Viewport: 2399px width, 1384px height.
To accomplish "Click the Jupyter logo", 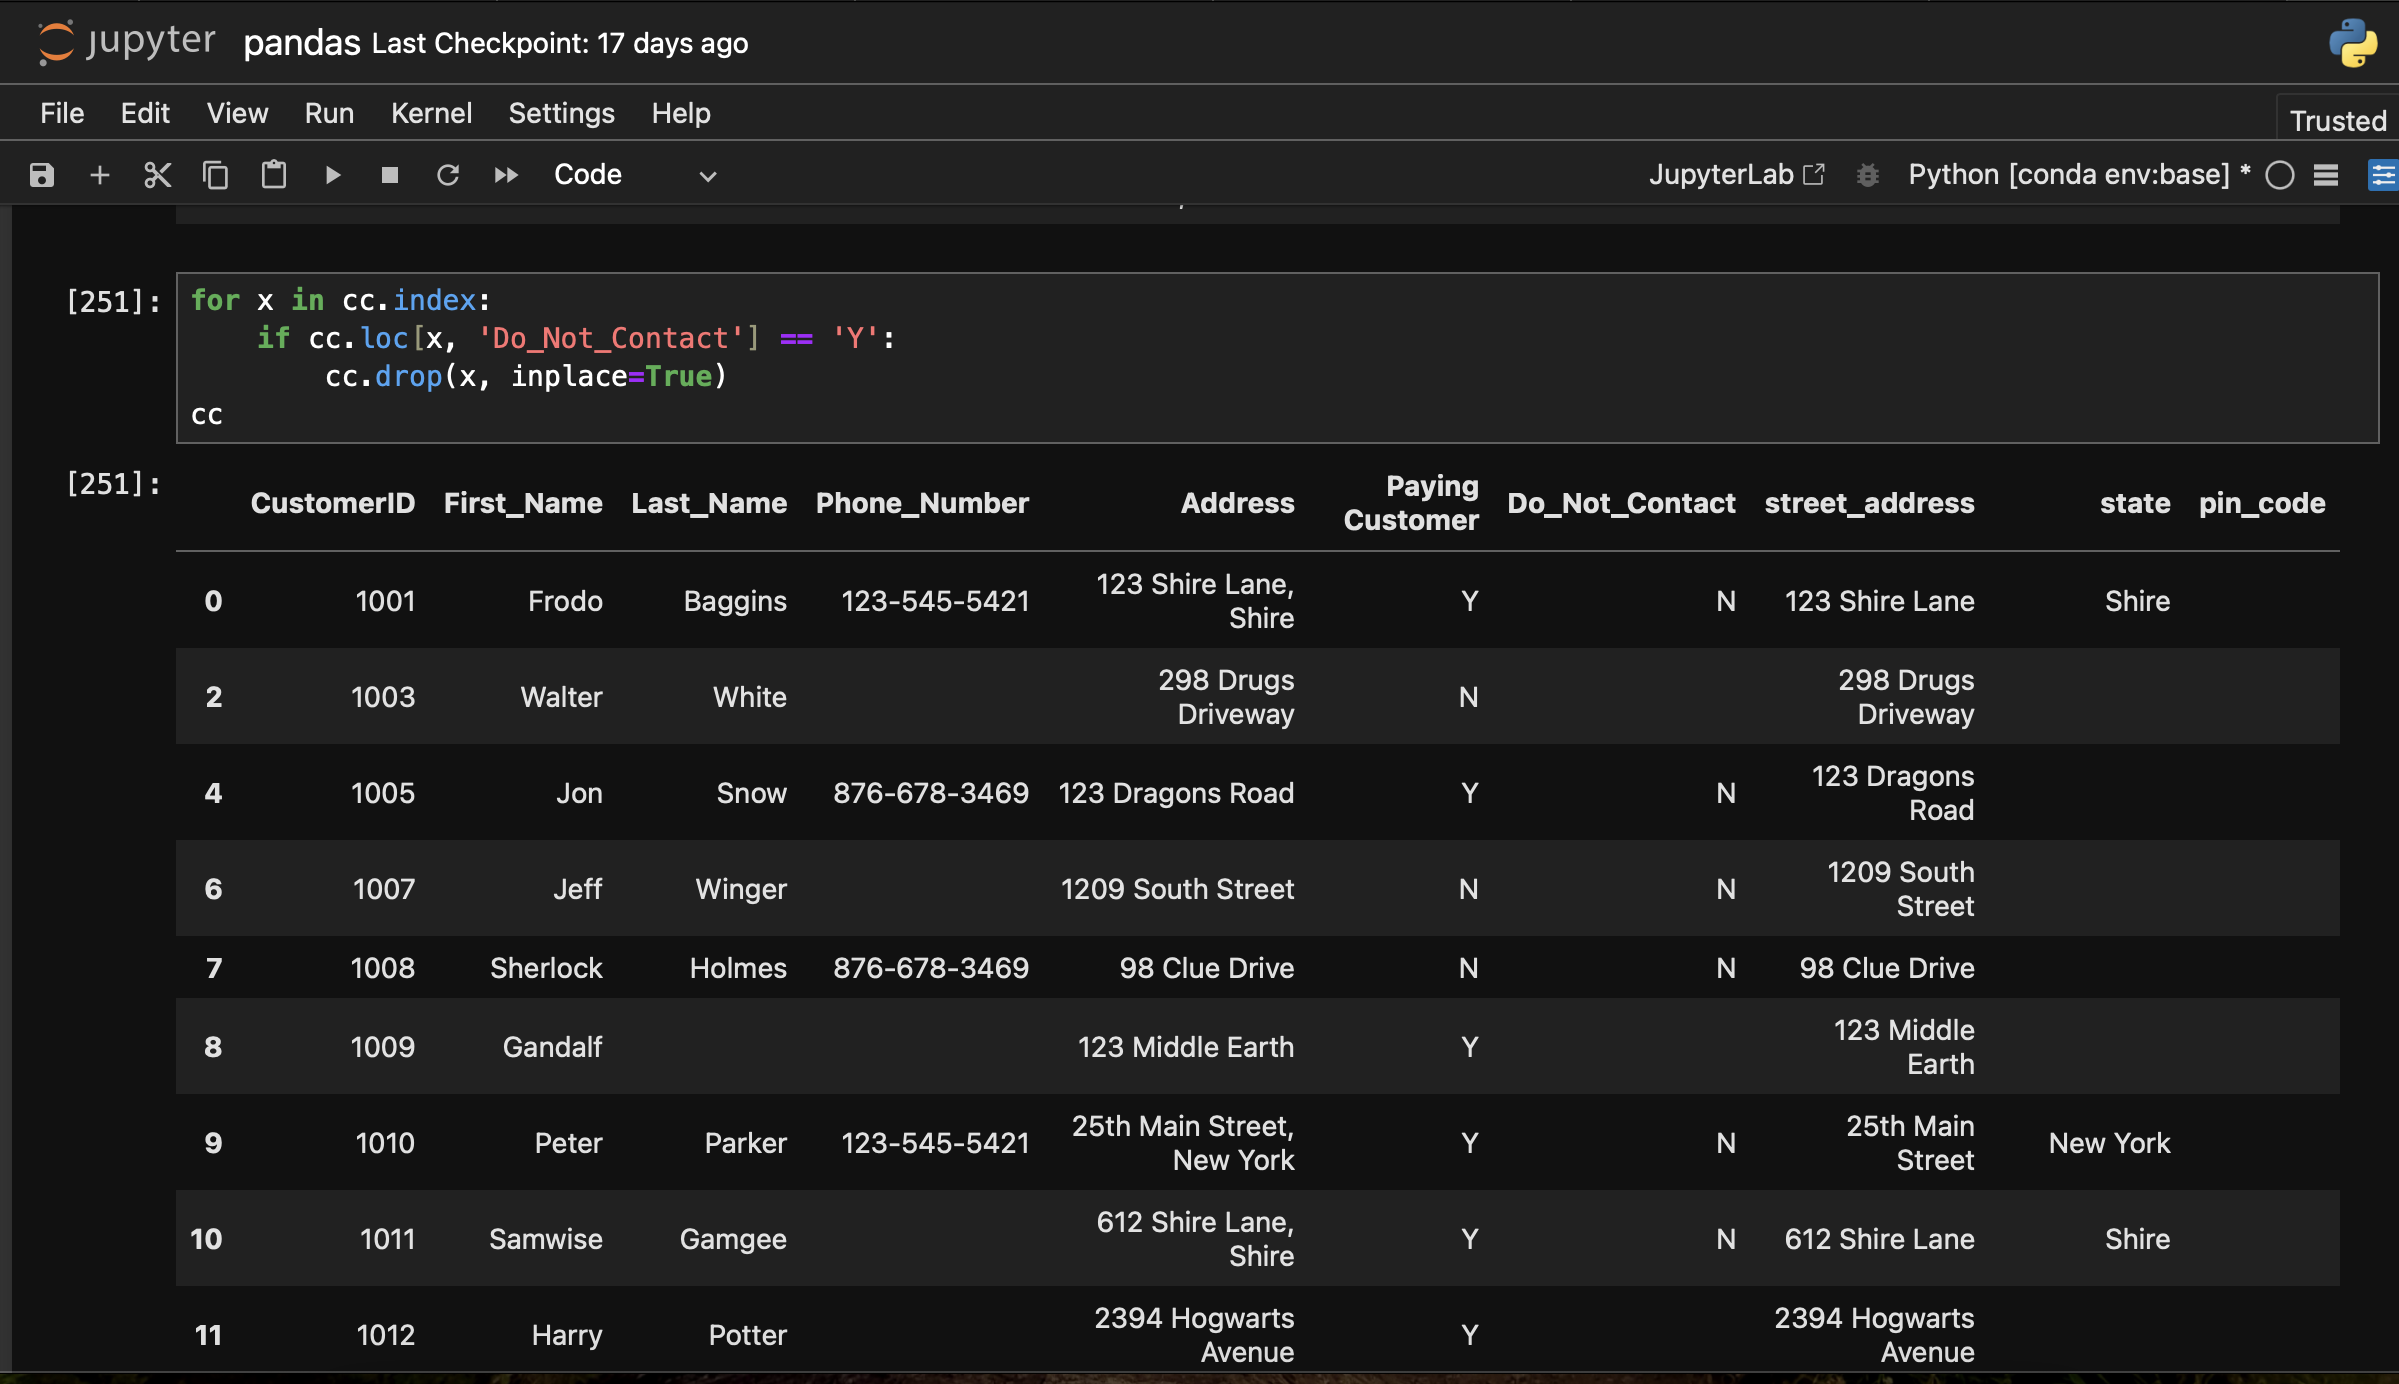I will coord(126,42).
